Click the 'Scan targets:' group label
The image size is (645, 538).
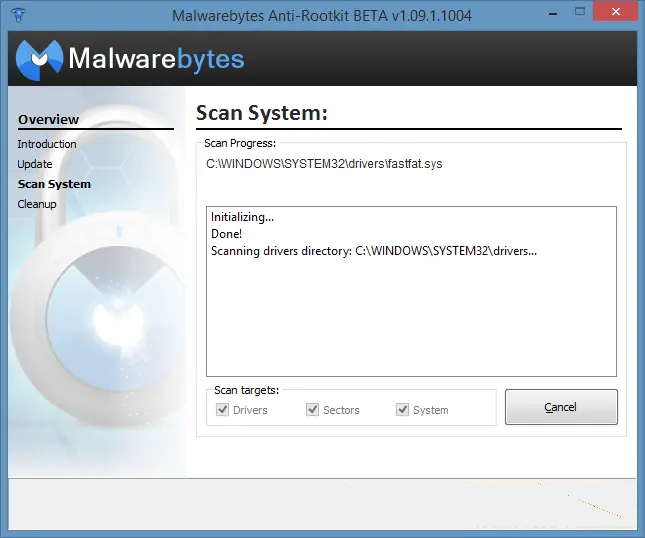[x=246, y=390]
